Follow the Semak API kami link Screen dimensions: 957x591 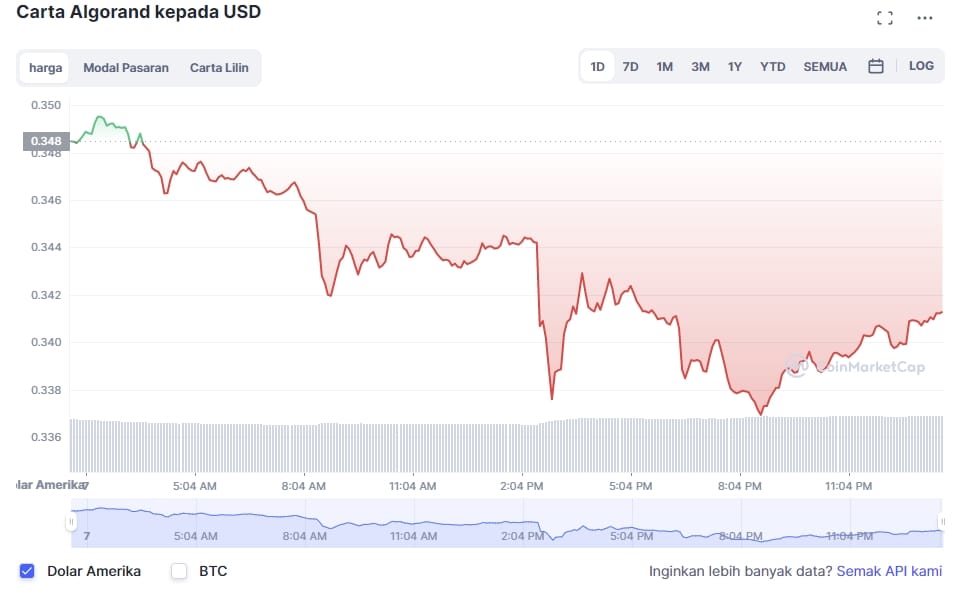[x=888, y=572]
